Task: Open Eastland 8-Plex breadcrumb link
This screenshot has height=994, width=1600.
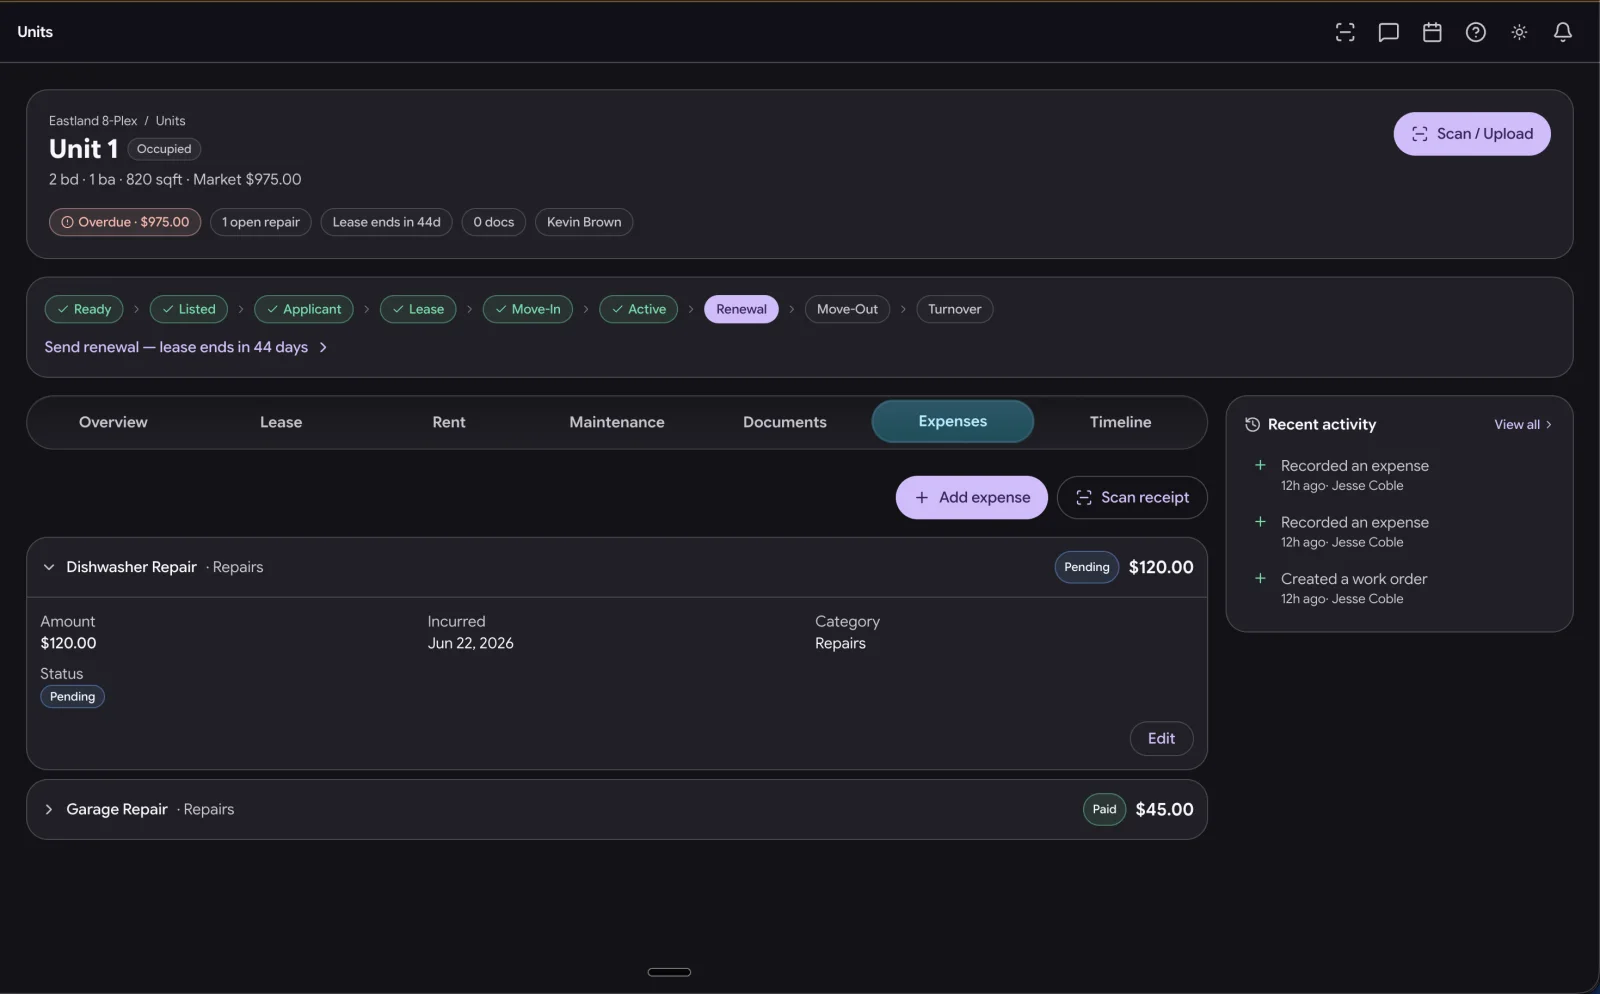Action: pos(93,121)
